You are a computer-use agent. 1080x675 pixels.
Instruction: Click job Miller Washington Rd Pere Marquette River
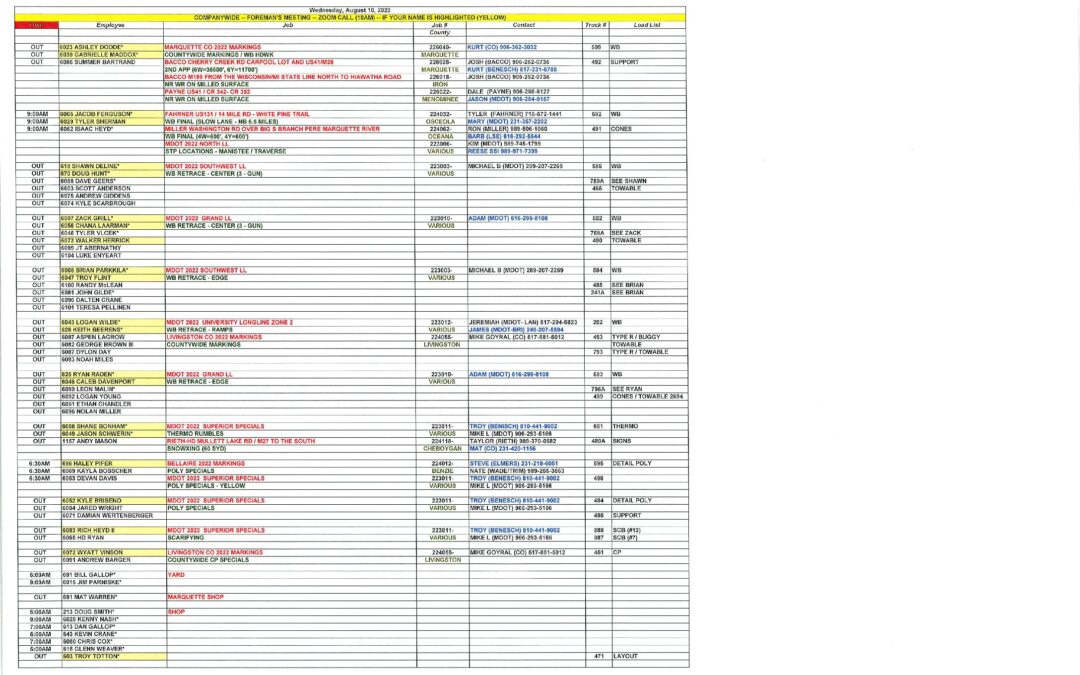click(x=272, y=129)
